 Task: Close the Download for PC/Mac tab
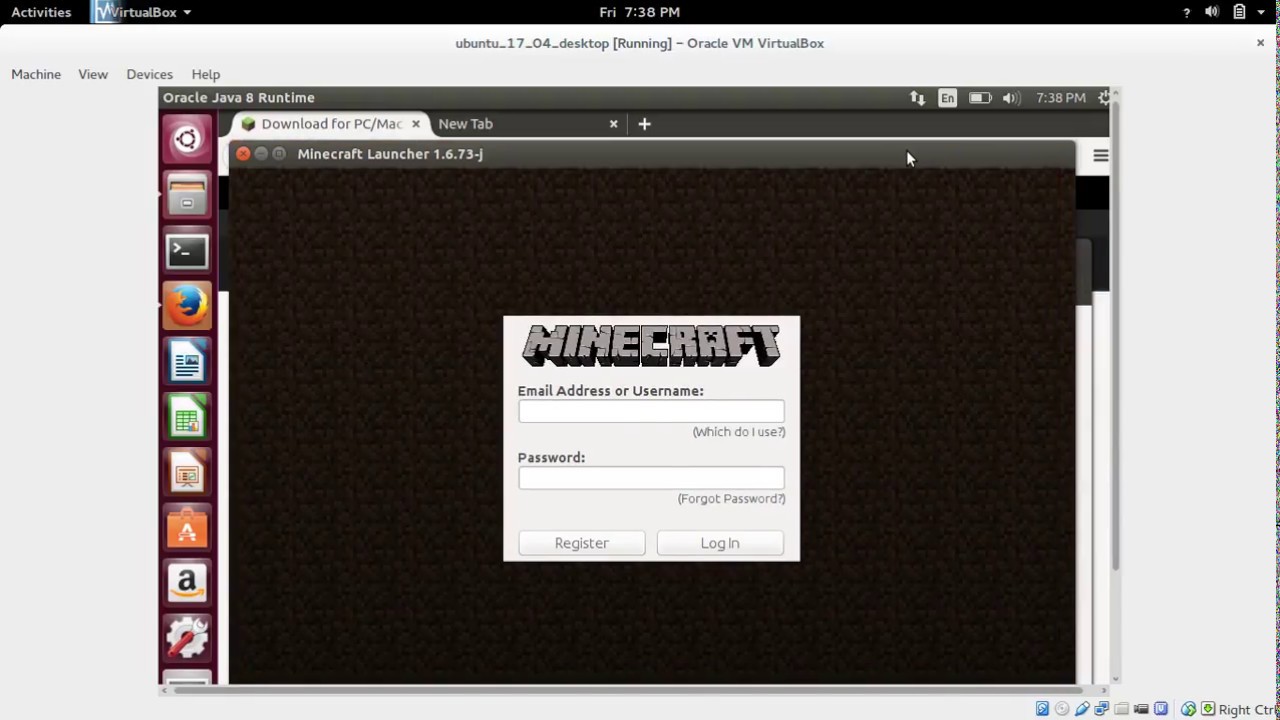tap(415, 124)
